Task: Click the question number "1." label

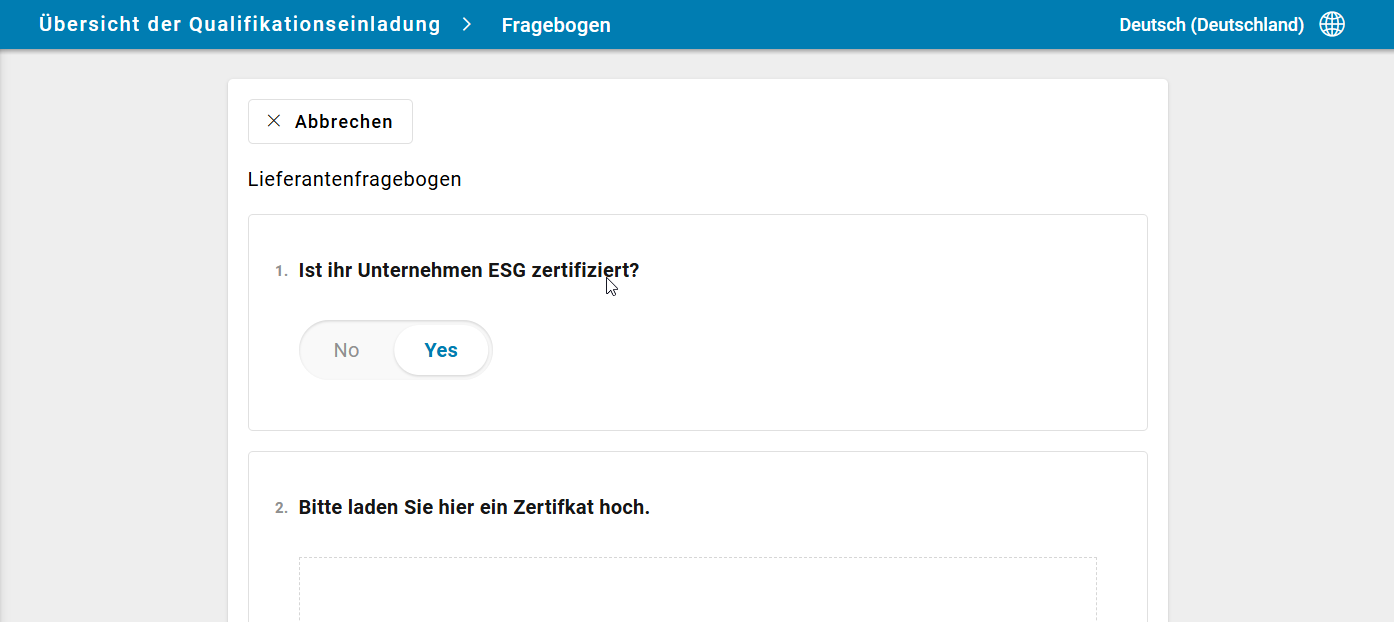Action: point(281,271)
